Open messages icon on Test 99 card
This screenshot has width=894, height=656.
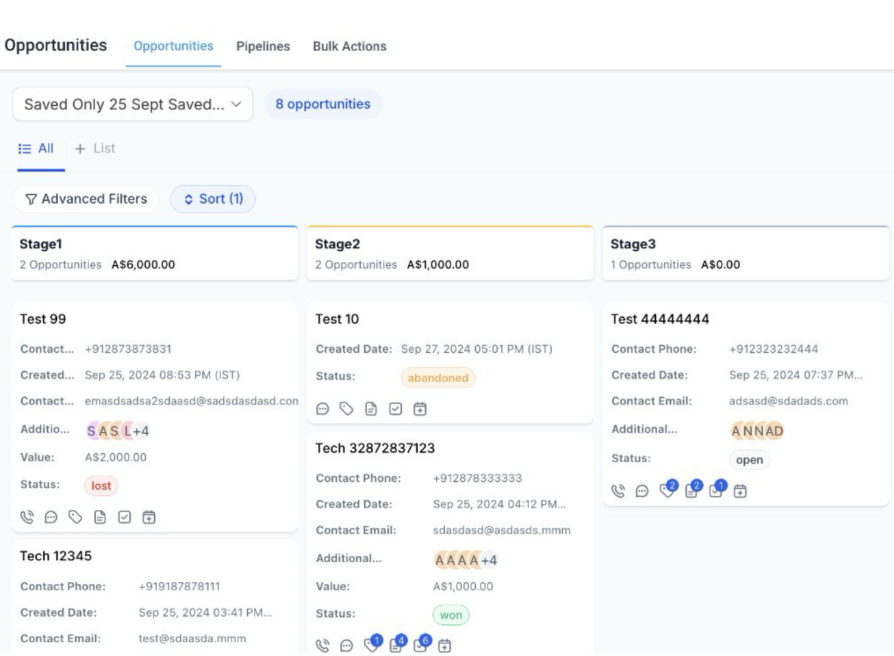[51, 517]
